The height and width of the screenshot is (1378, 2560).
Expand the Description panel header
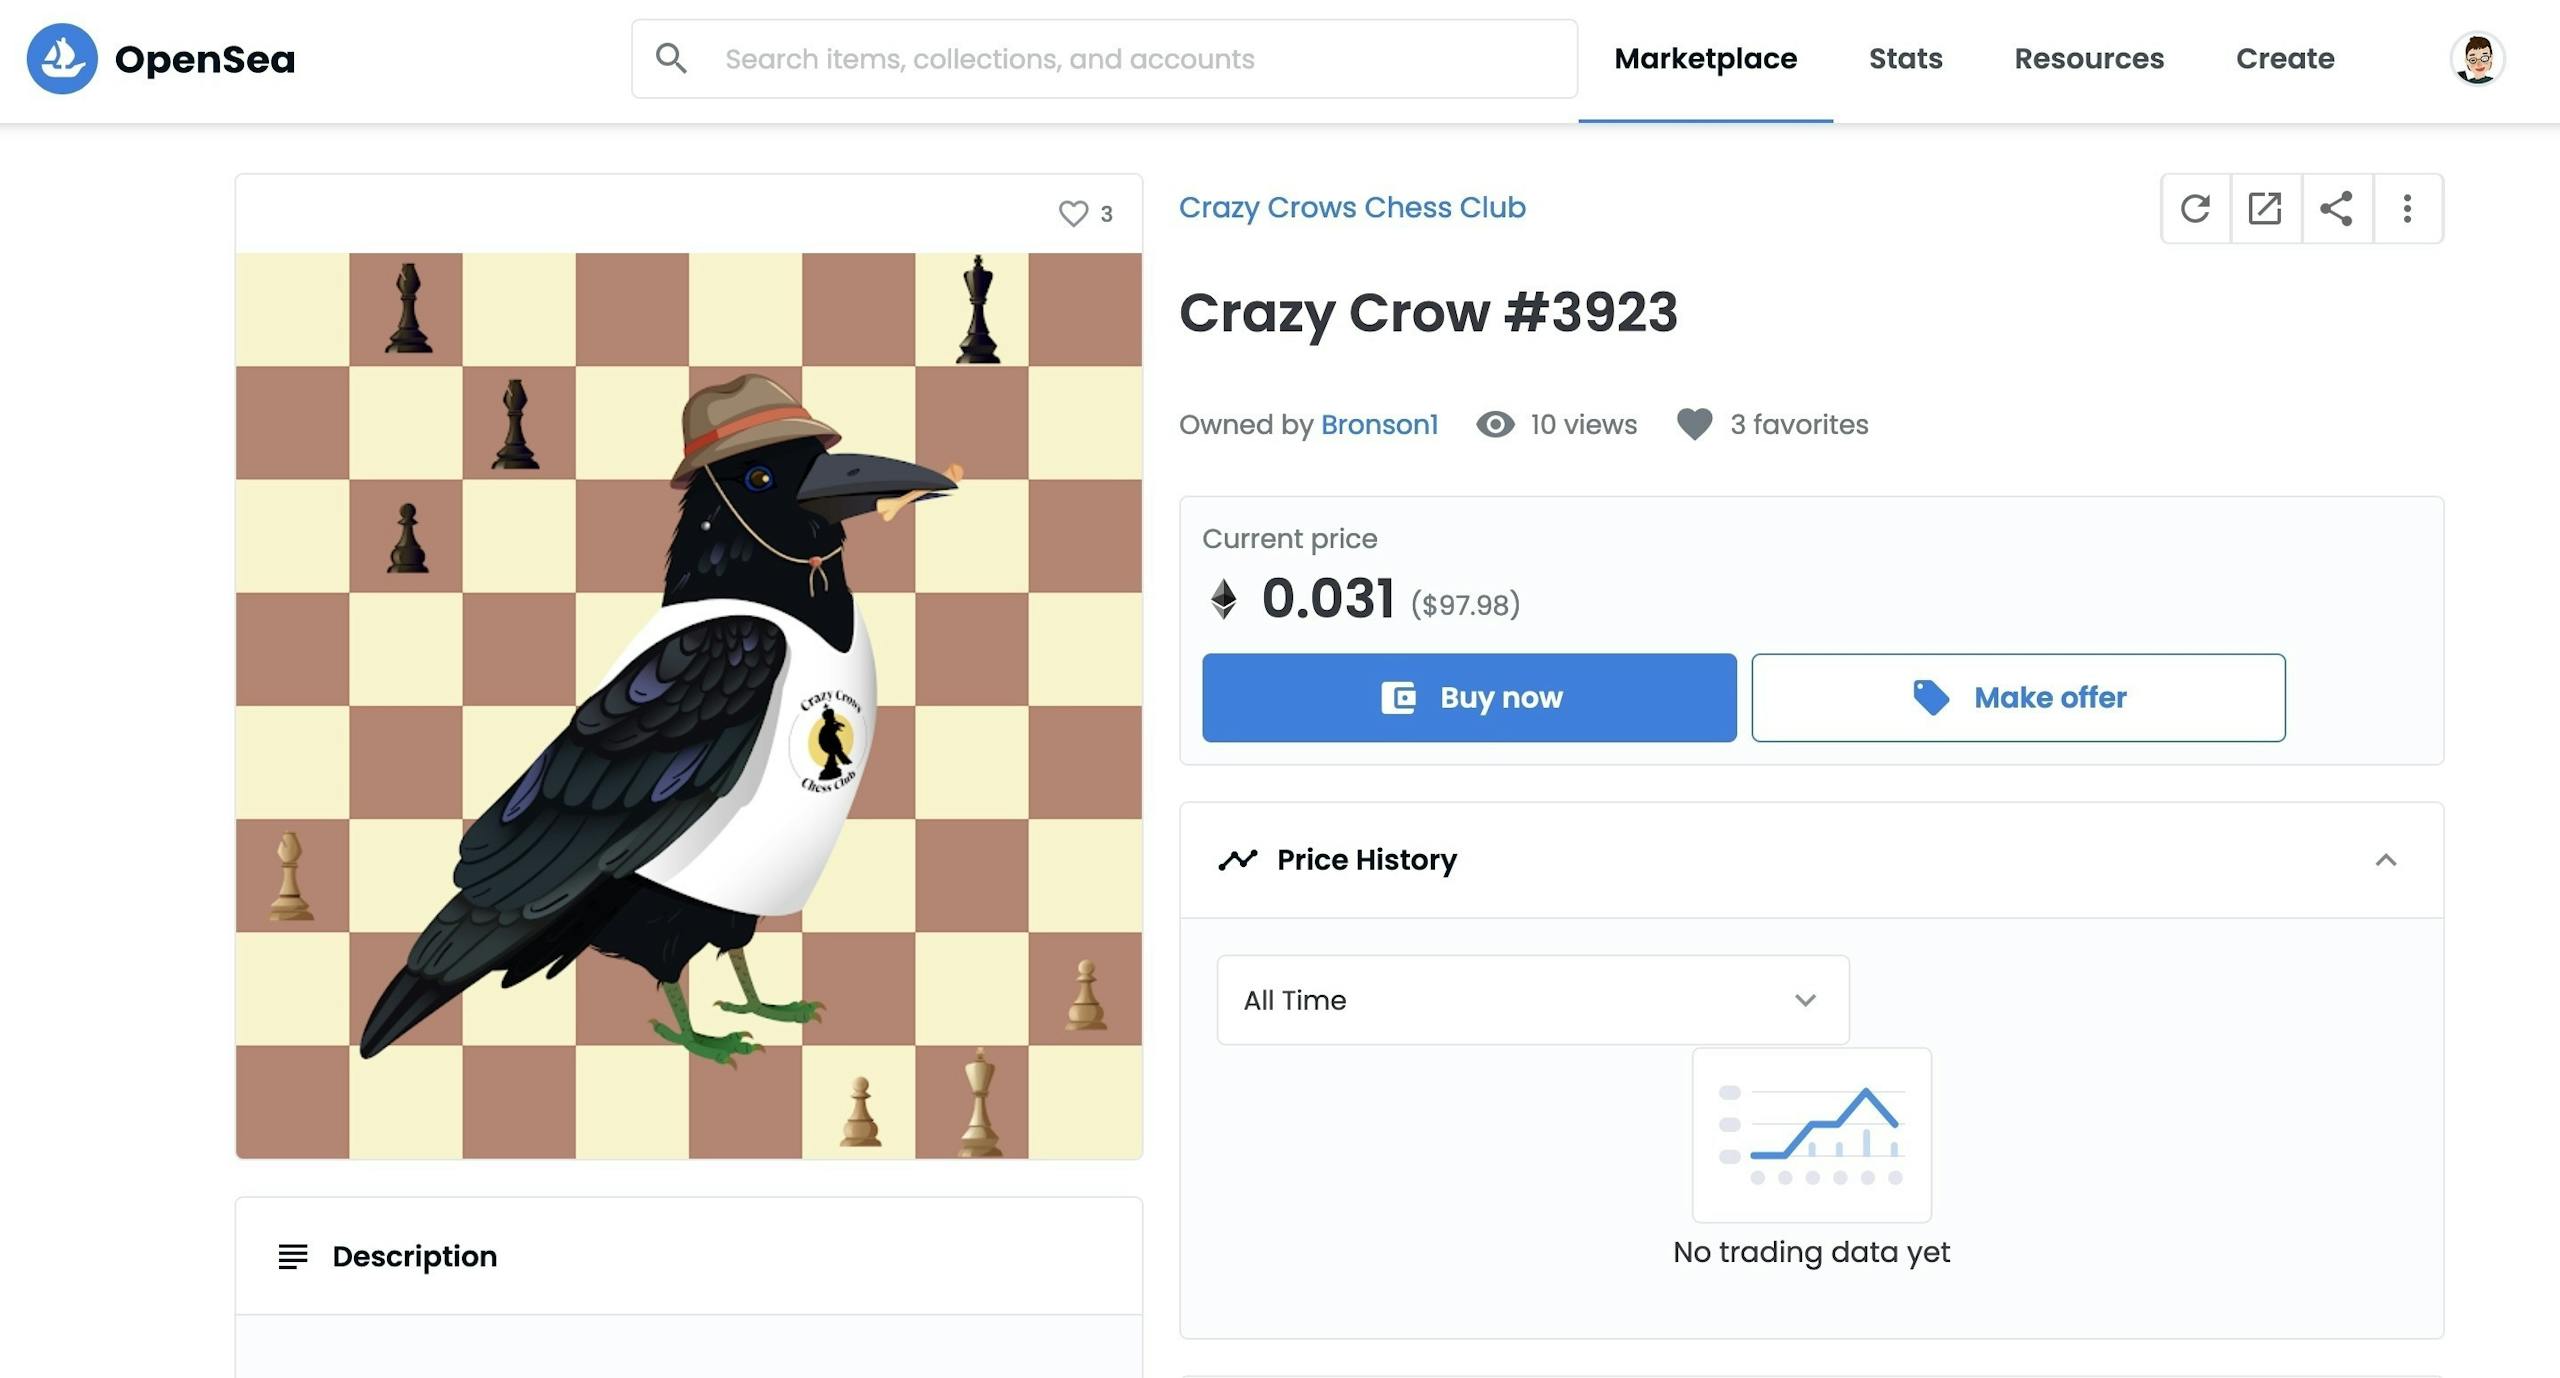pos(688,1256)
